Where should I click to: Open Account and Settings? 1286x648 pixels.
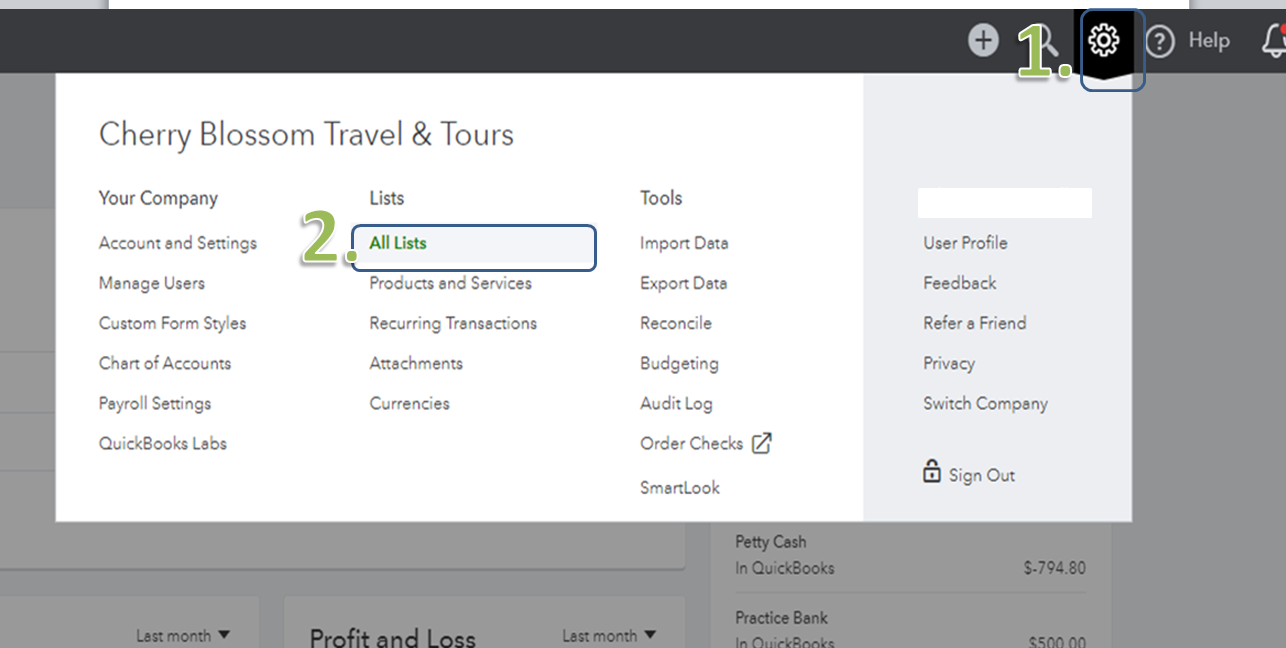click(x=178, y=243)
